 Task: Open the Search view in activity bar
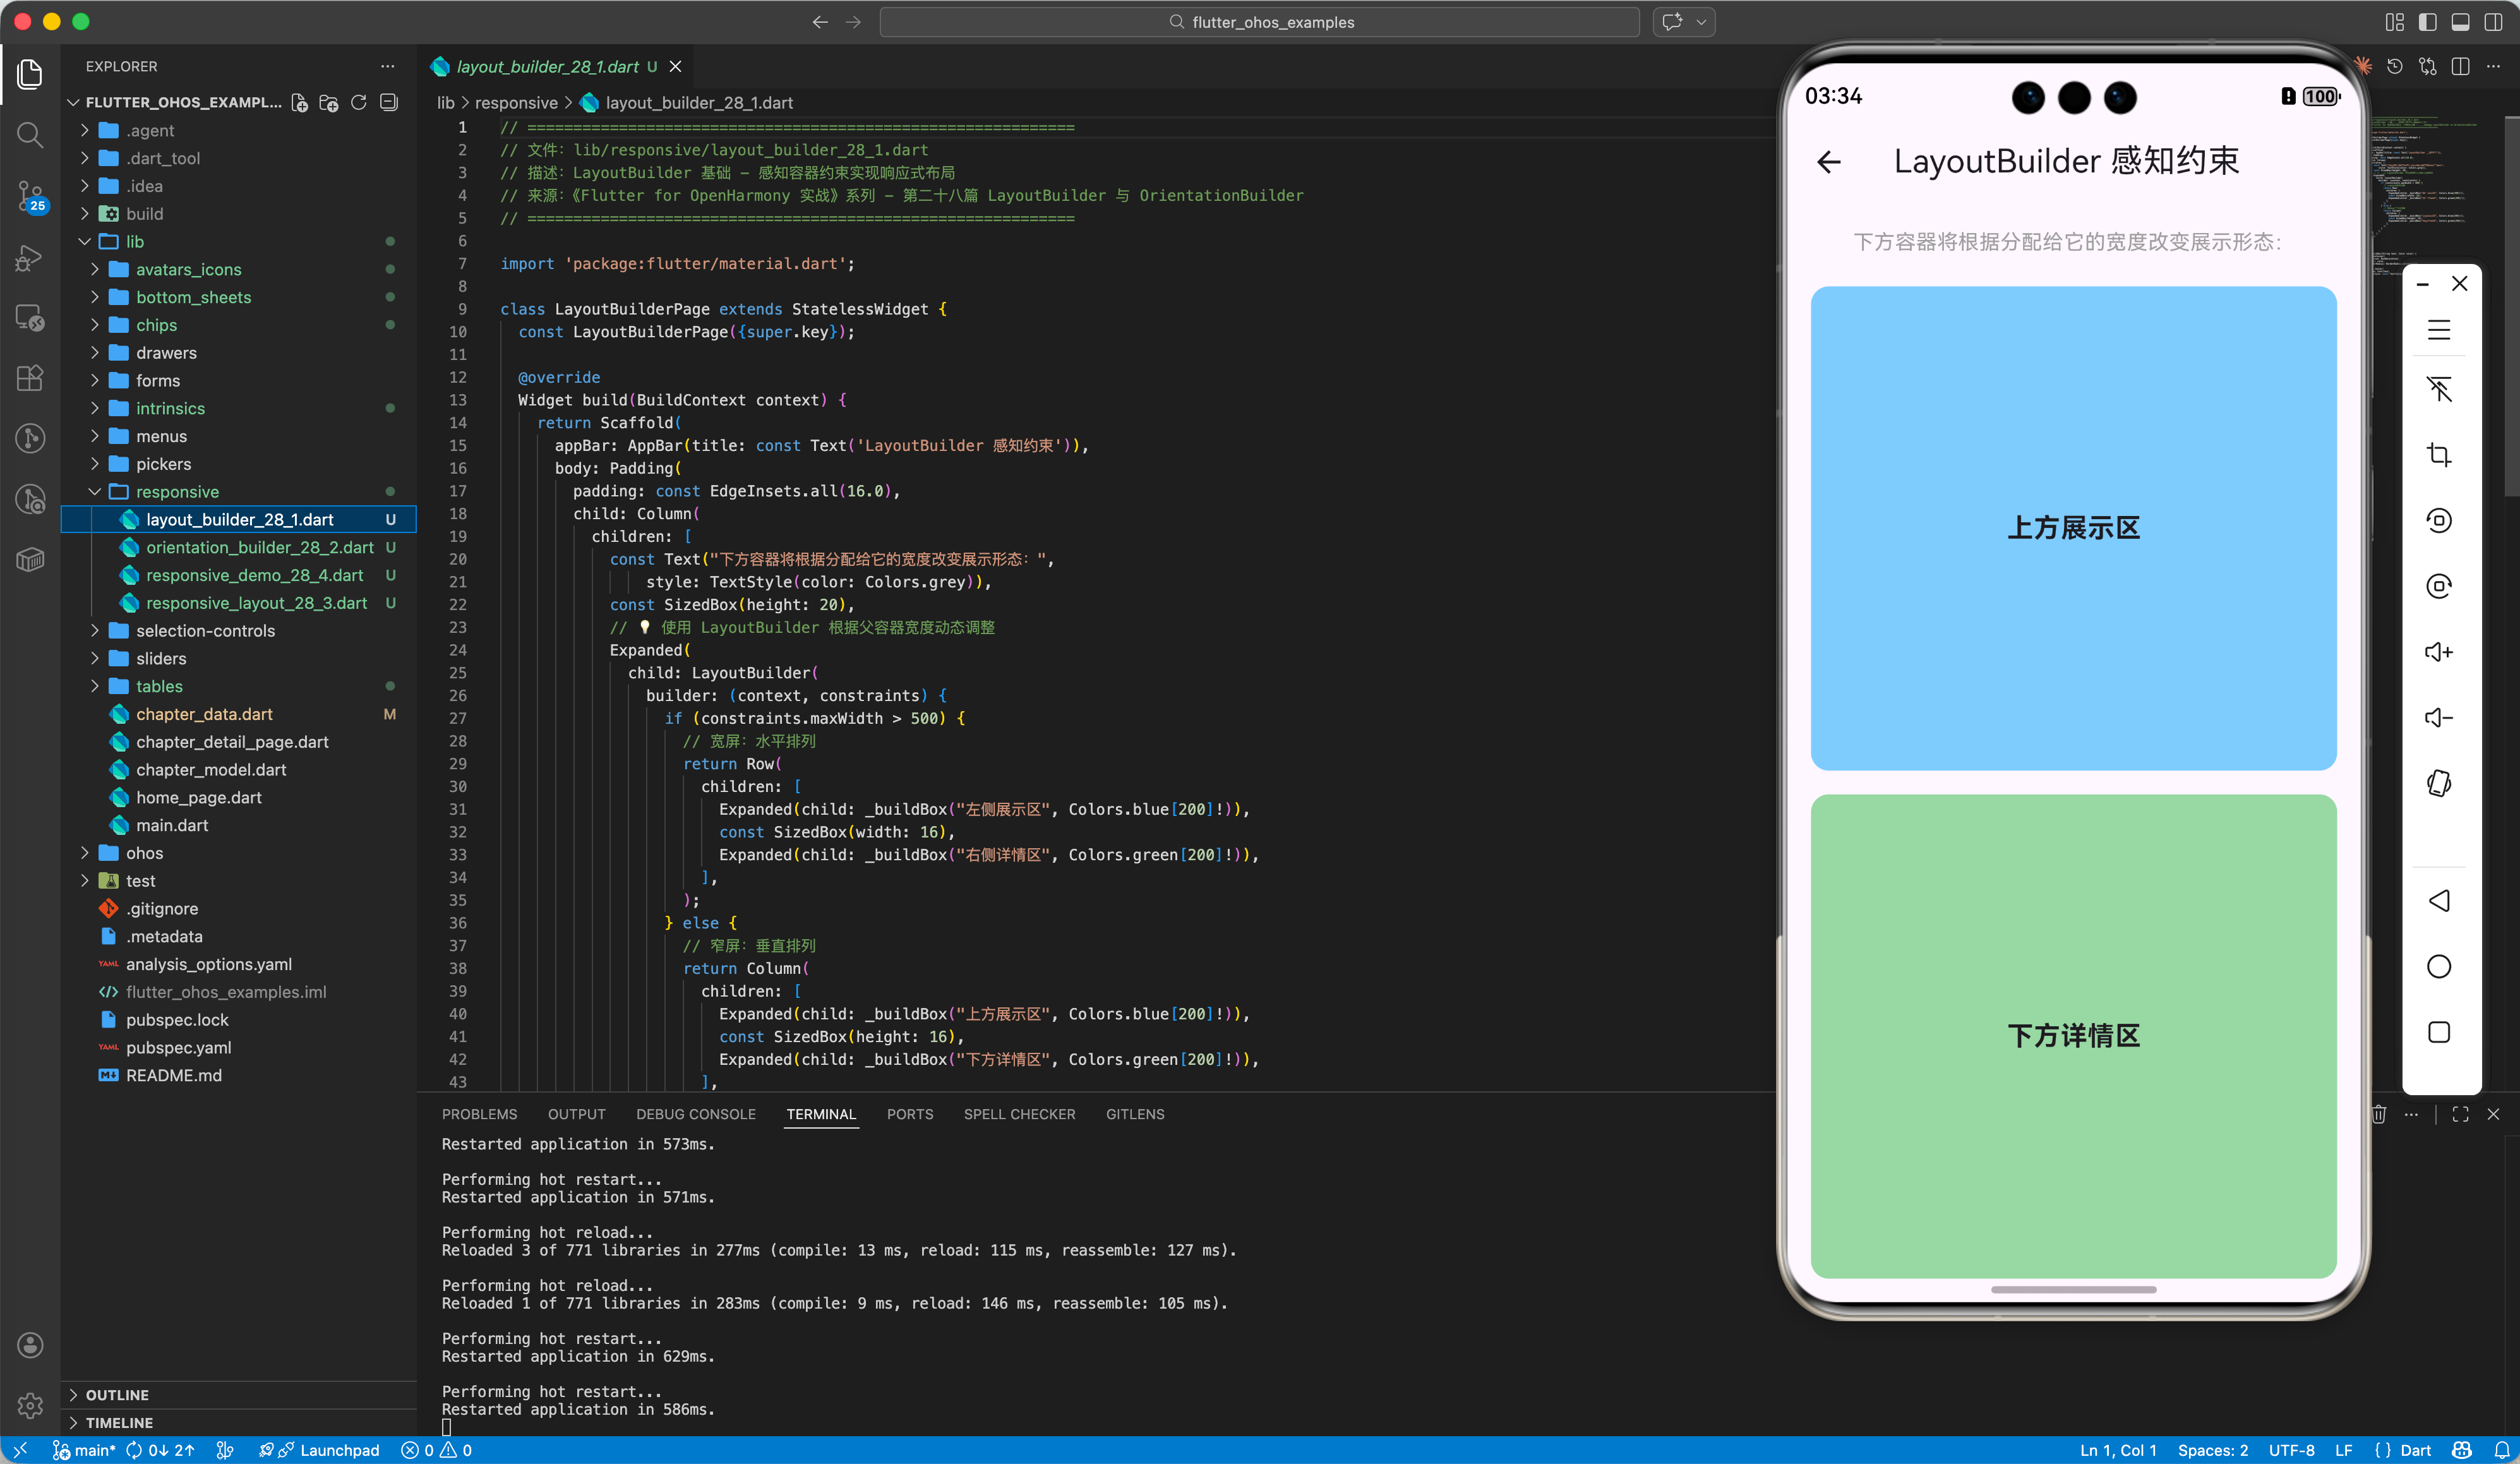(30, 134)
